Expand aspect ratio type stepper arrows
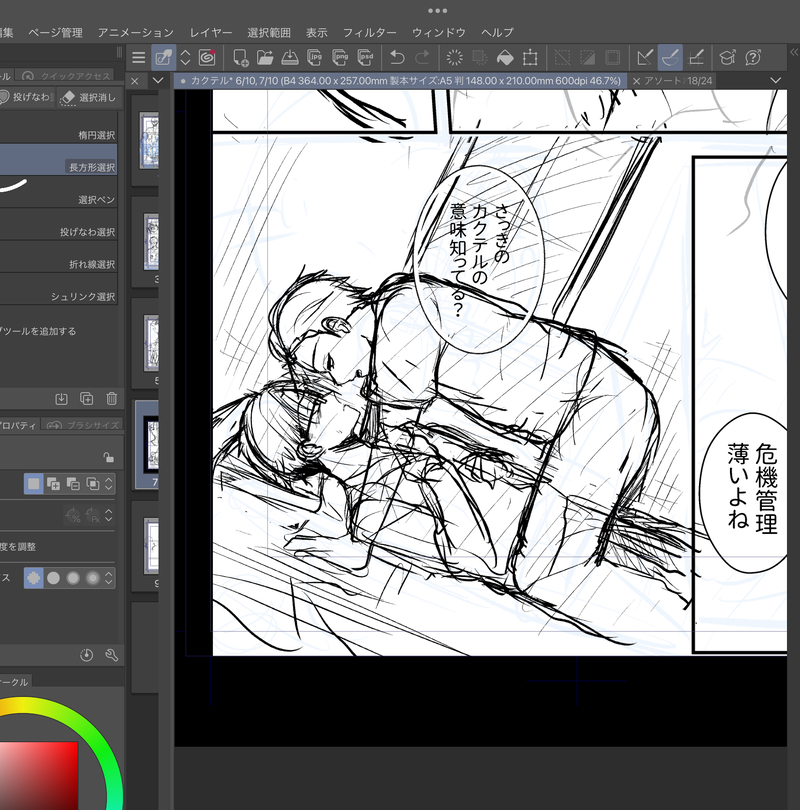The height and width of the screenshot is (810, 800). pyautogui.click(x=108, y=515)
